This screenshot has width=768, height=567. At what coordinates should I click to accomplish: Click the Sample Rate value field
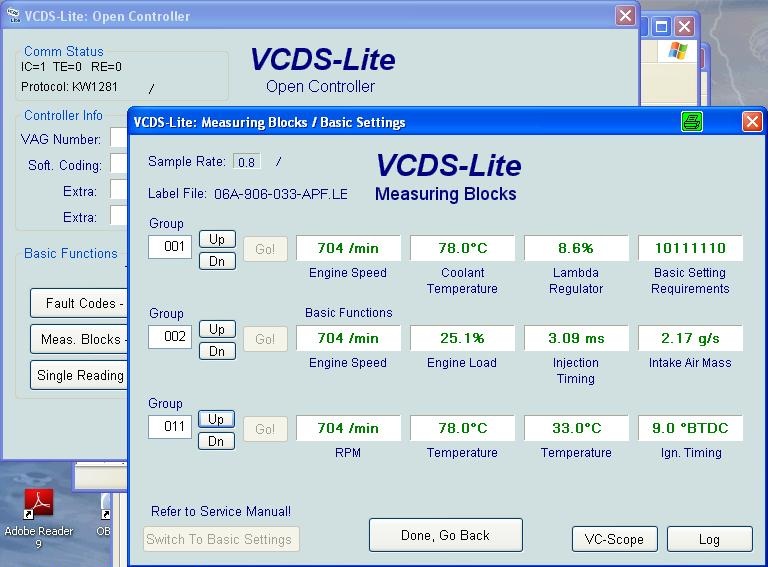coord(246,161)
